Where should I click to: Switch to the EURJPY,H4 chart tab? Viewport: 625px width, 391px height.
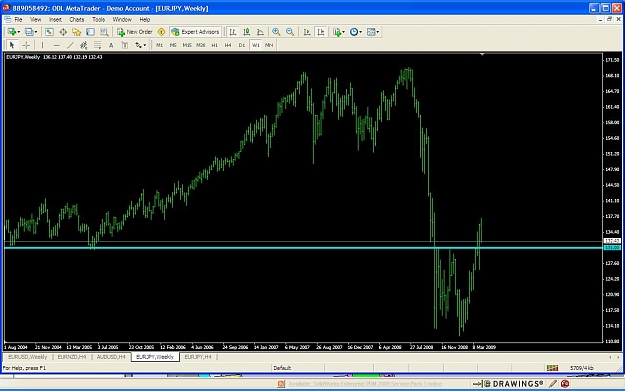click(x=198, y=357)
